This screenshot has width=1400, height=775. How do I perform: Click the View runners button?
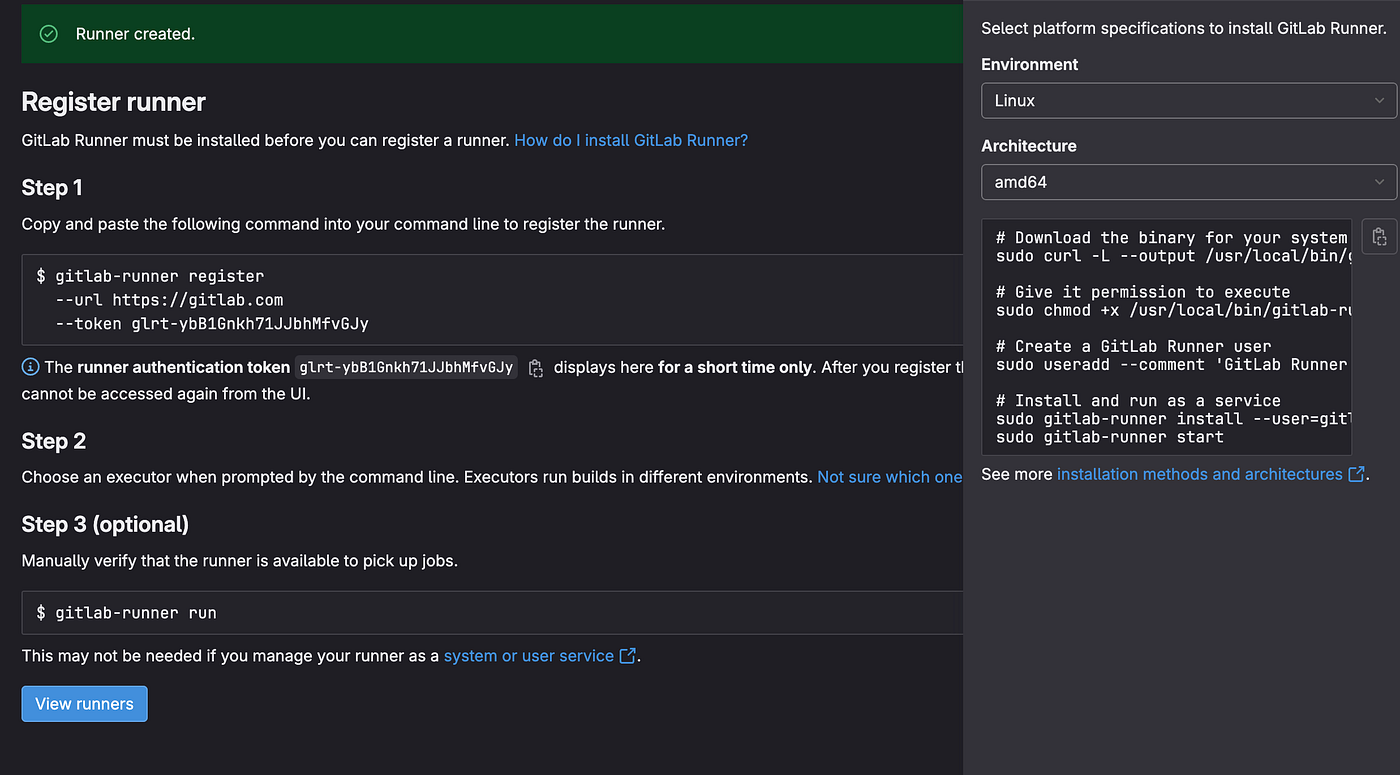tap(84, 704)
